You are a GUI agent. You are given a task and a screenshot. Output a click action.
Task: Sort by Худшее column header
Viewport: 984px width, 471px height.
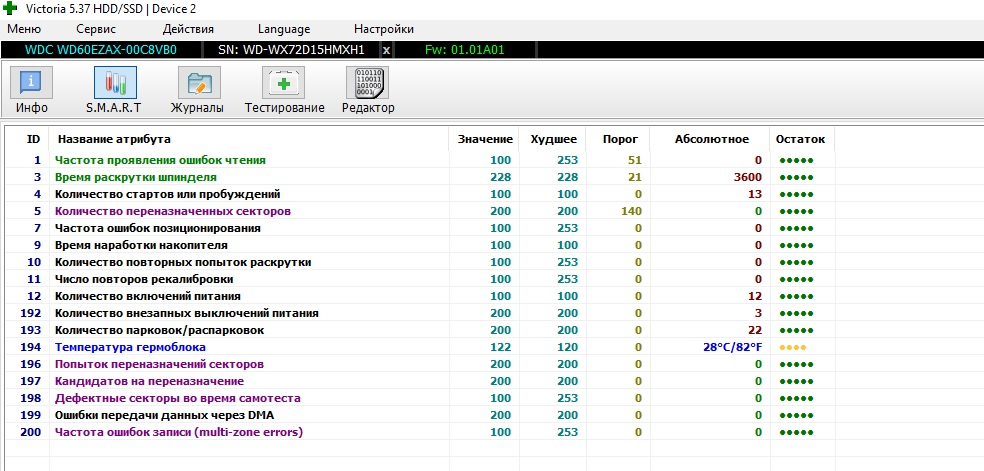(x=554, y=139)
